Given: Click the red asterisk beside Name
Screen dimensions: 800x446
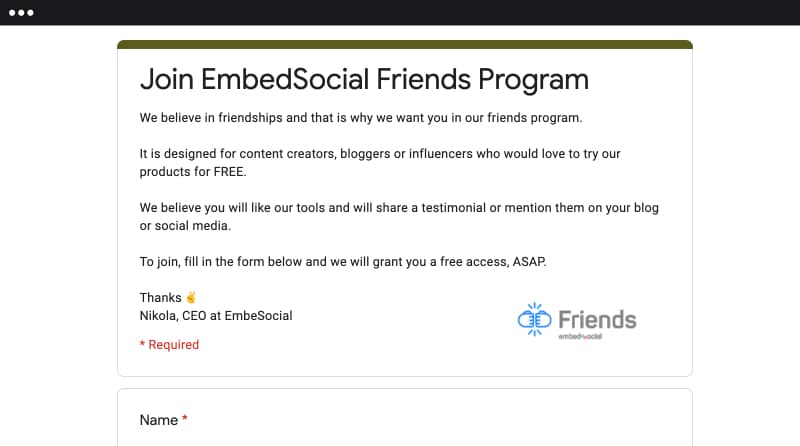Looking at the screenshot, I should tap(185, 418).
